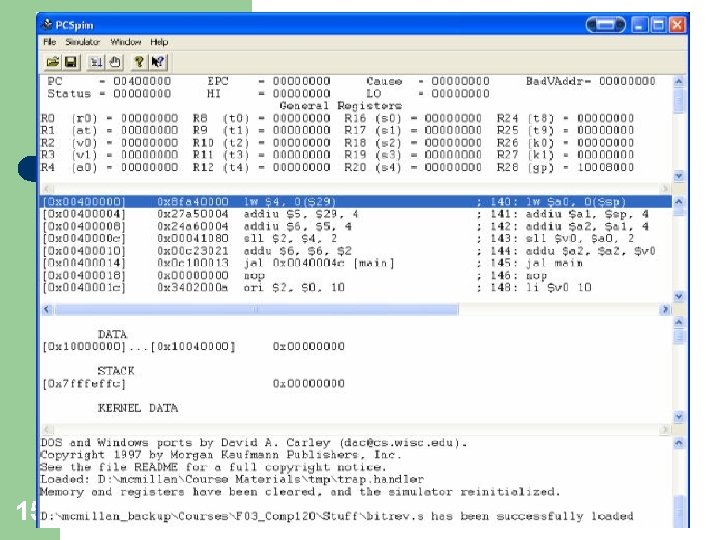Click the Open file toolbar icon

coord(53,62)
